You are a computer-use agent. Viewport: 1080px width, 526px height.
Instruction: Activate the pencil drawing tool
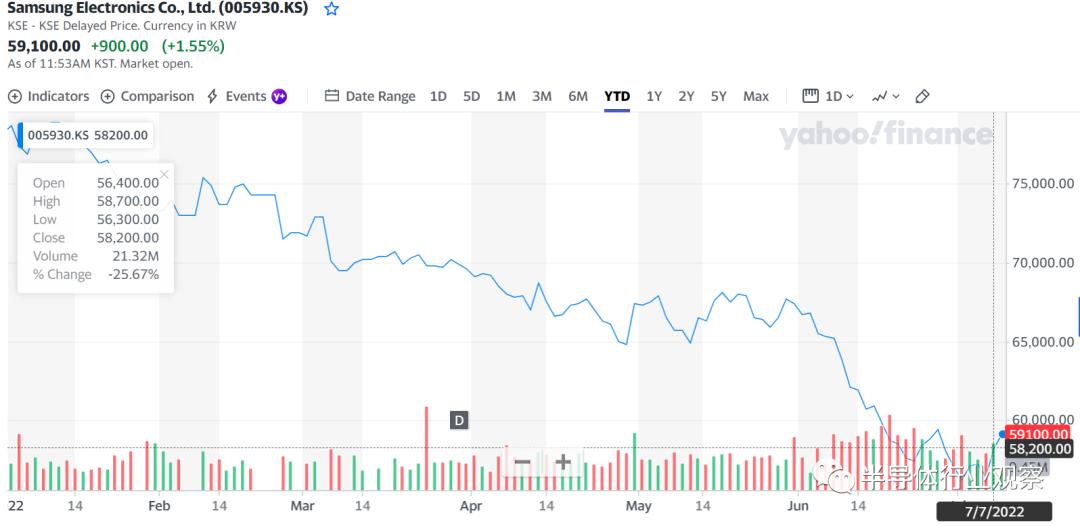point(923,96)
